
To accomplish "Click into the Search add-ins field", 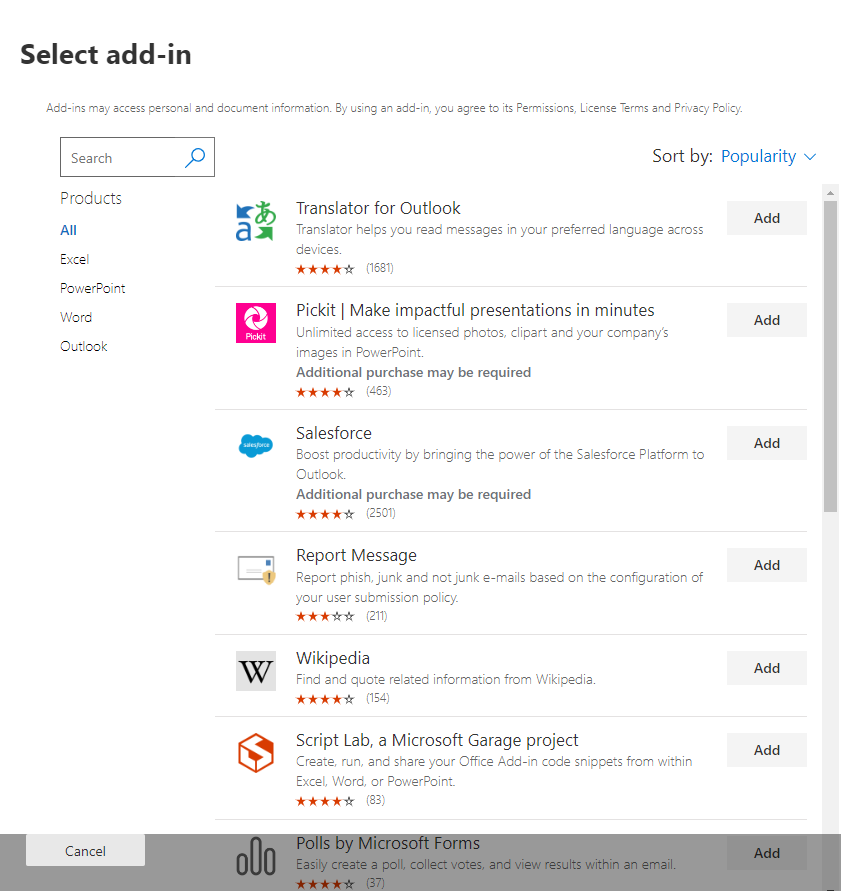I will click(x=122, y=158).
